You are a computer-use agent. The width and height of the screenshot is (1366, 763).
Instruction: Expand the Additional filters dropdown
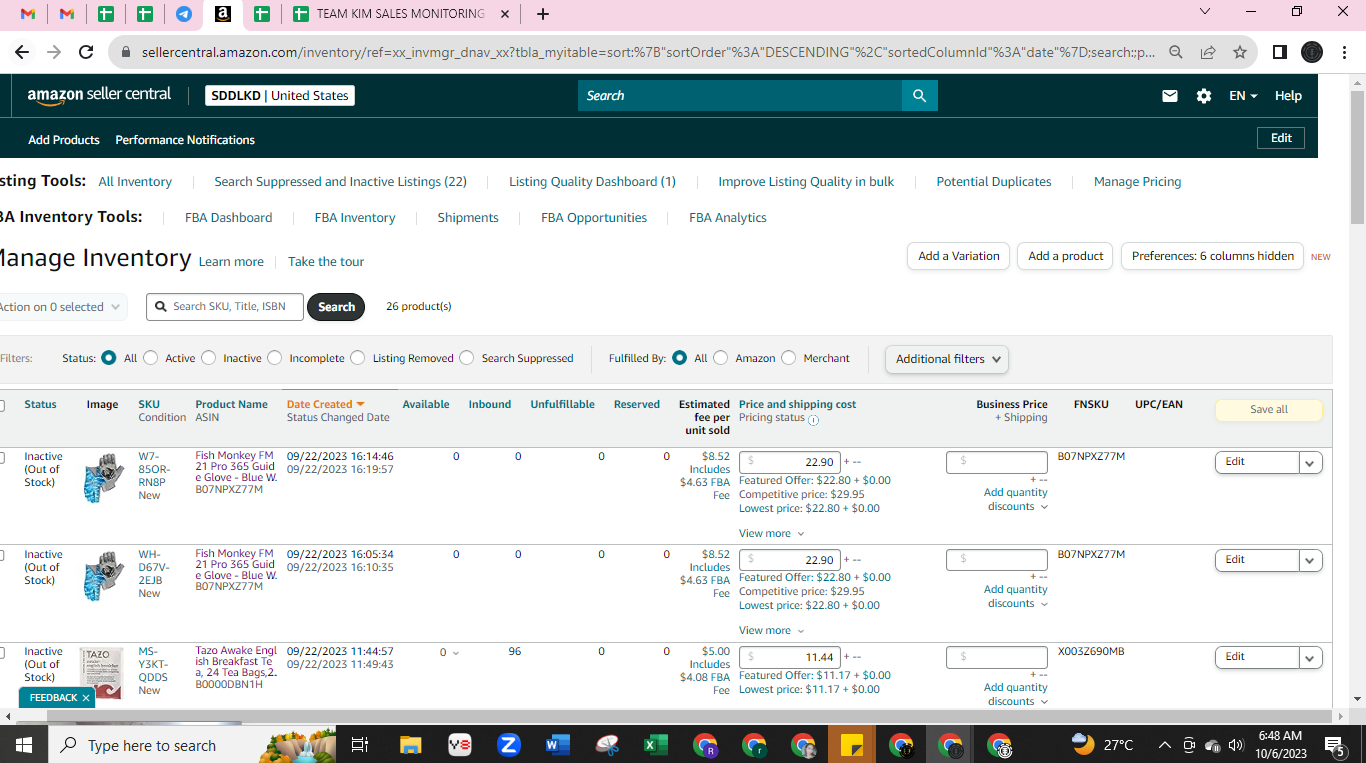pos(946,359)
